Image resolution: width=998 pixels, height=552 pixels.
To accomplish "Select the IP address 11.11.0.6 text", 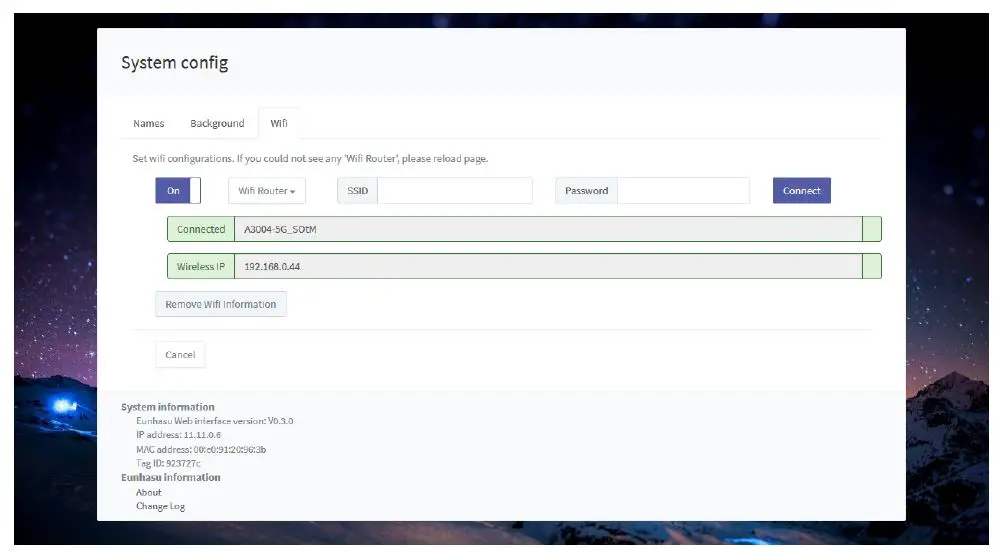I will [x=178, y=435].
